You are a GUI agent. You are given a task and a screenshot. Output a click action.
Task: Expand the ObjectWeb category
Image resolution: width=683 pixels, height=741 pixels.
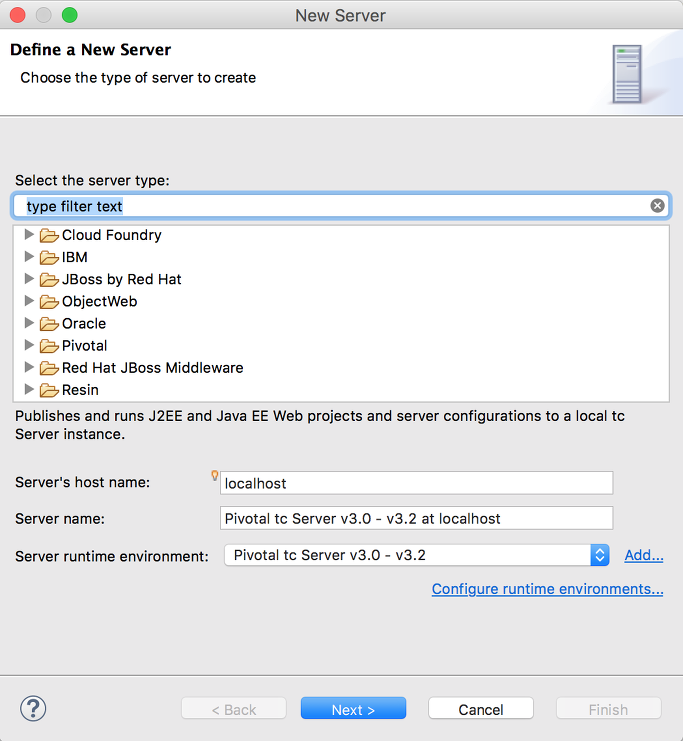point(29,301)
